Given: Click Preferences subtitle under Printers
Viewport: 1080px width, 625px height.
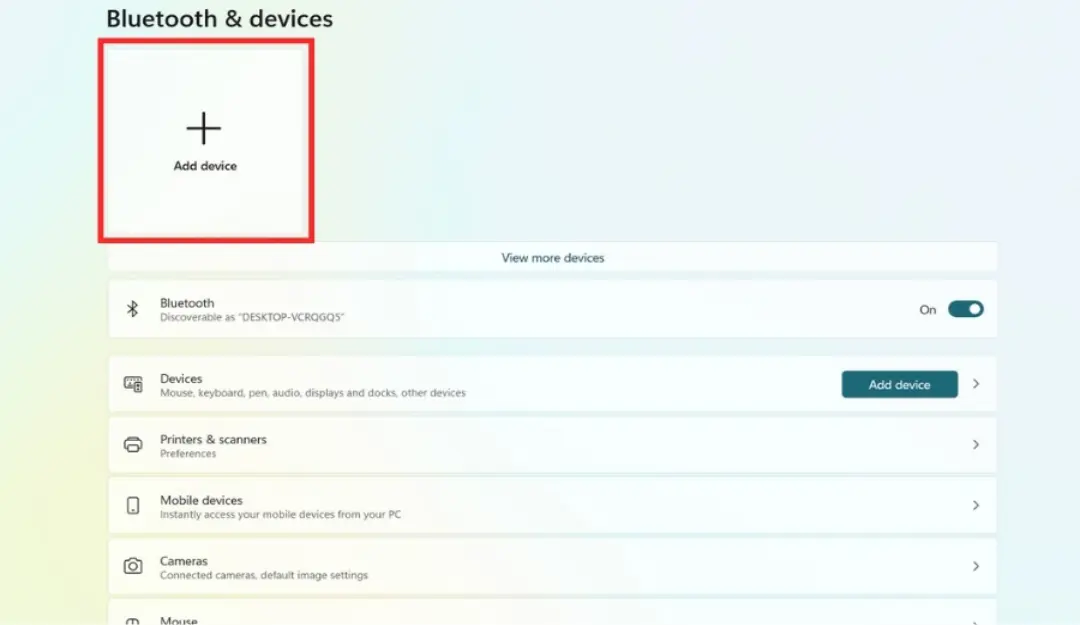Looking at the screenshot, I should [x=188, y=453].
